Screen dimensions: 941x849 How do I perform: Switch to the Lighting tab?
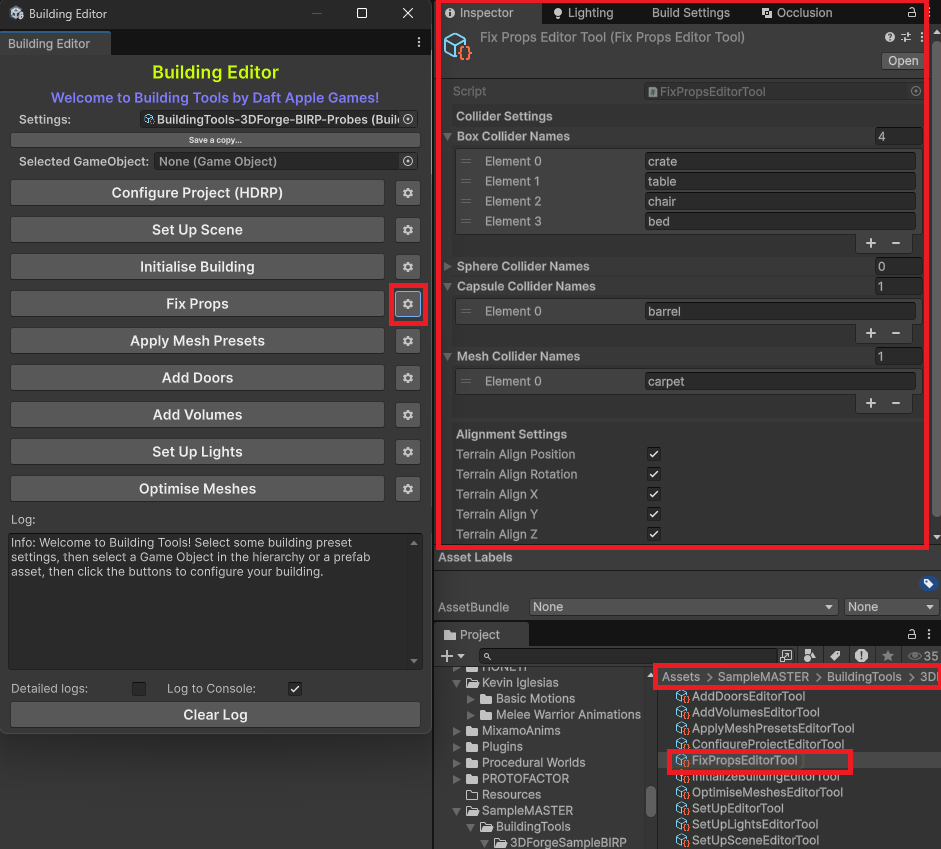tap(592, 13)
